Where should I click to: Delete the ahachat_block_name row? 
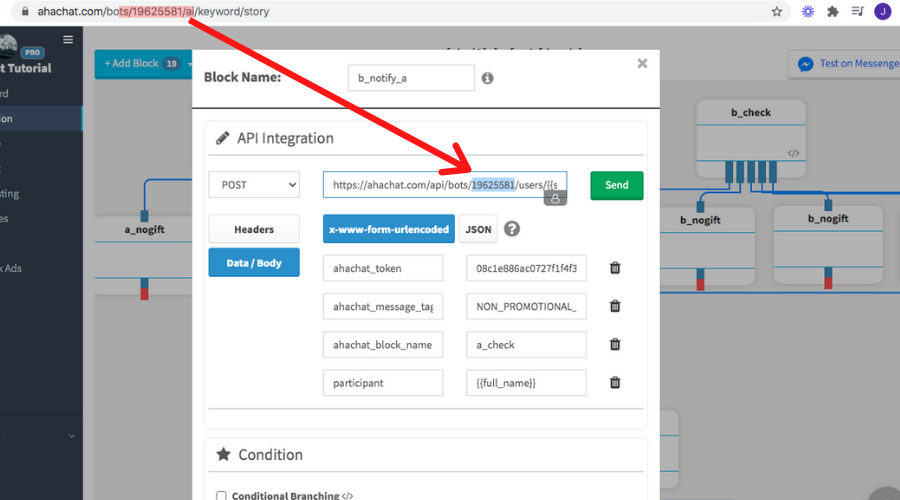[x=615, y=344]
